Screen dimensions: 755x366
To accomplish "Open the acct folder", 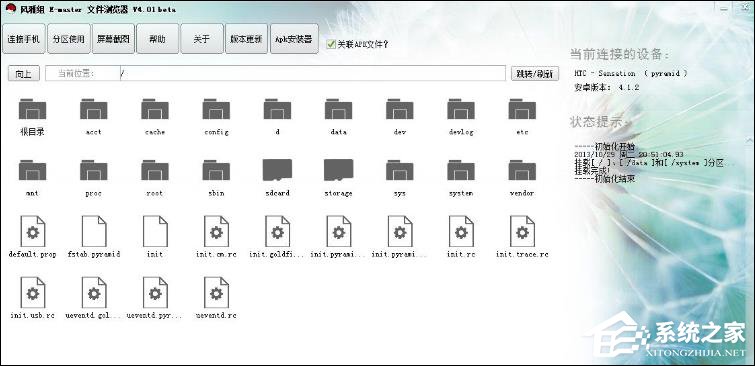I will (93, 109).
